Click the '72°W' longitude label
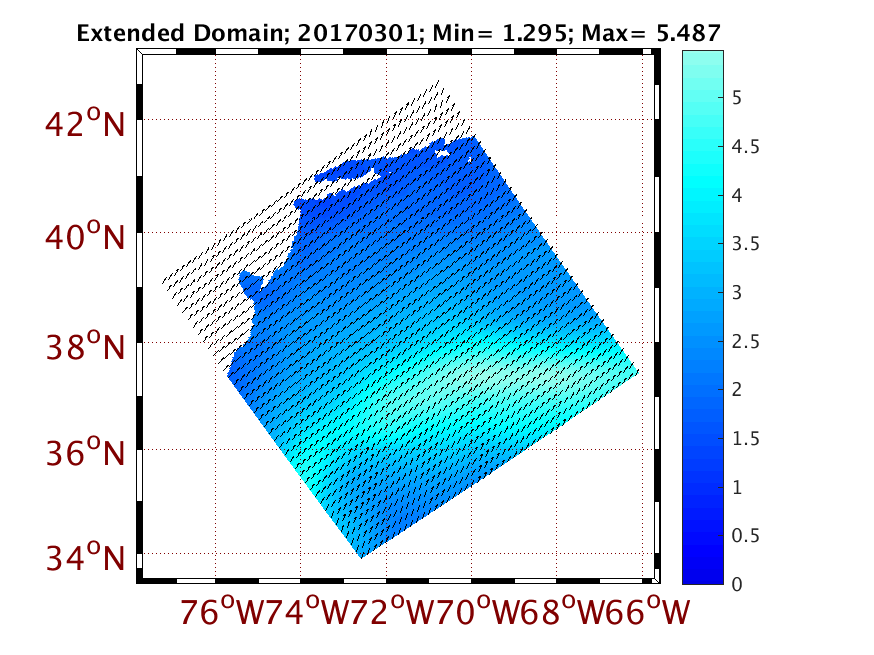 click(x=392, y=612)
